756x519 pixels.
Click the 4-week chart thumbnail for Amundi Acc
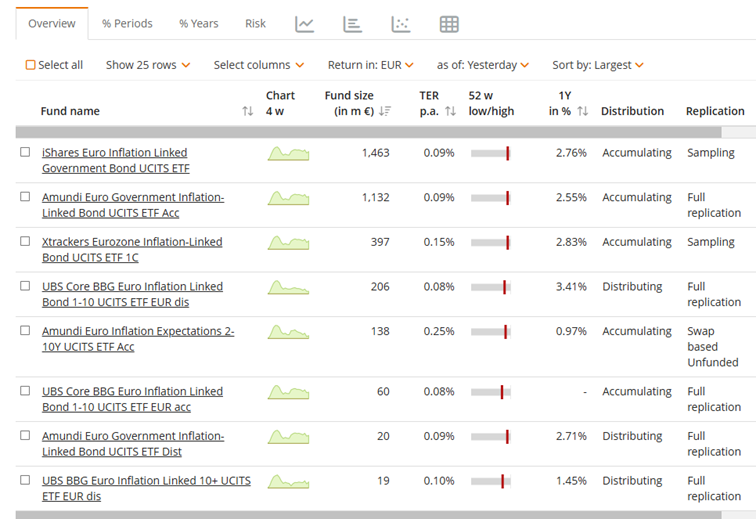288,198
